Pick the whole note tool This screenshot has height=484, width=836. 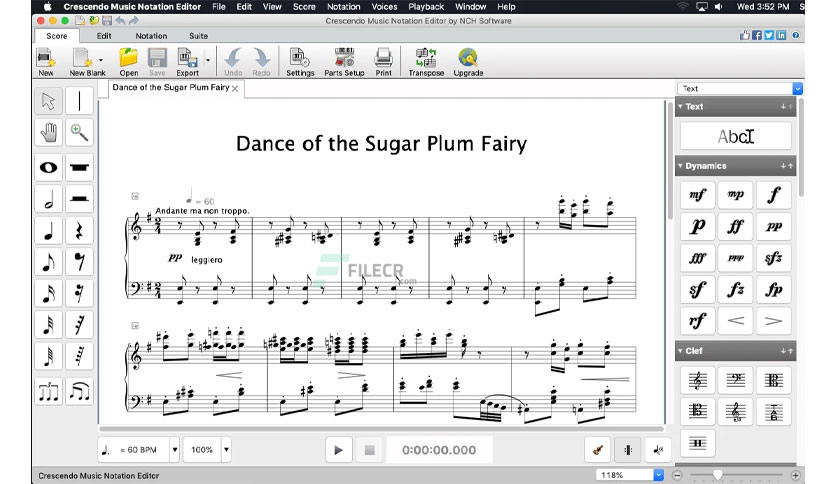[x=49, y=167]
